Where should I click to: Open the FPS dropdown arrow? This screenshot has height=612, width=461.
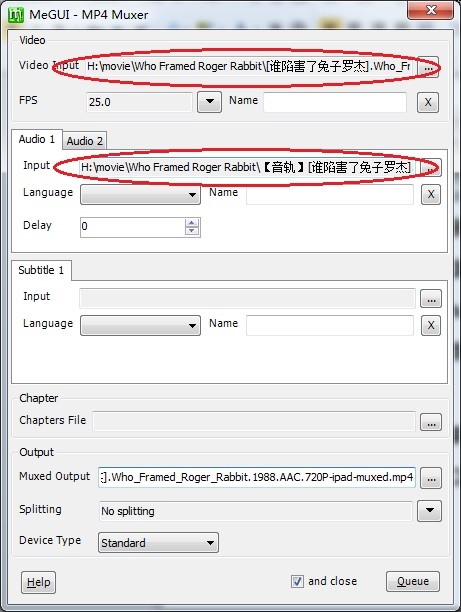coord(209,102)
